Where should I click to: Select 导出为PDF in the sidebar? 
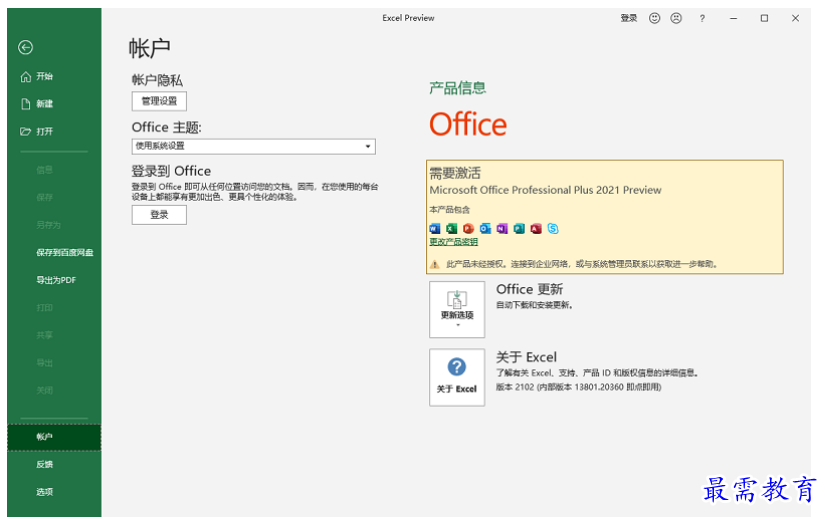[x=54, y=280]
